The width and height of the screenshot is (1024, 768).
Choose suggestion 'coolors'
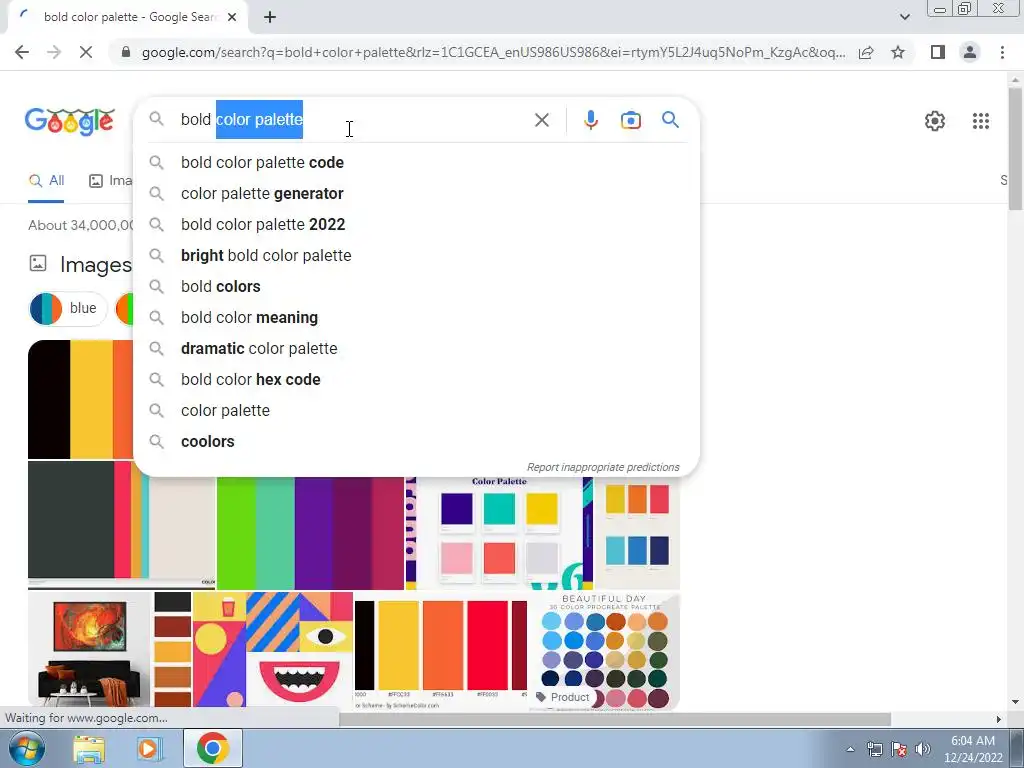point(417,441)
